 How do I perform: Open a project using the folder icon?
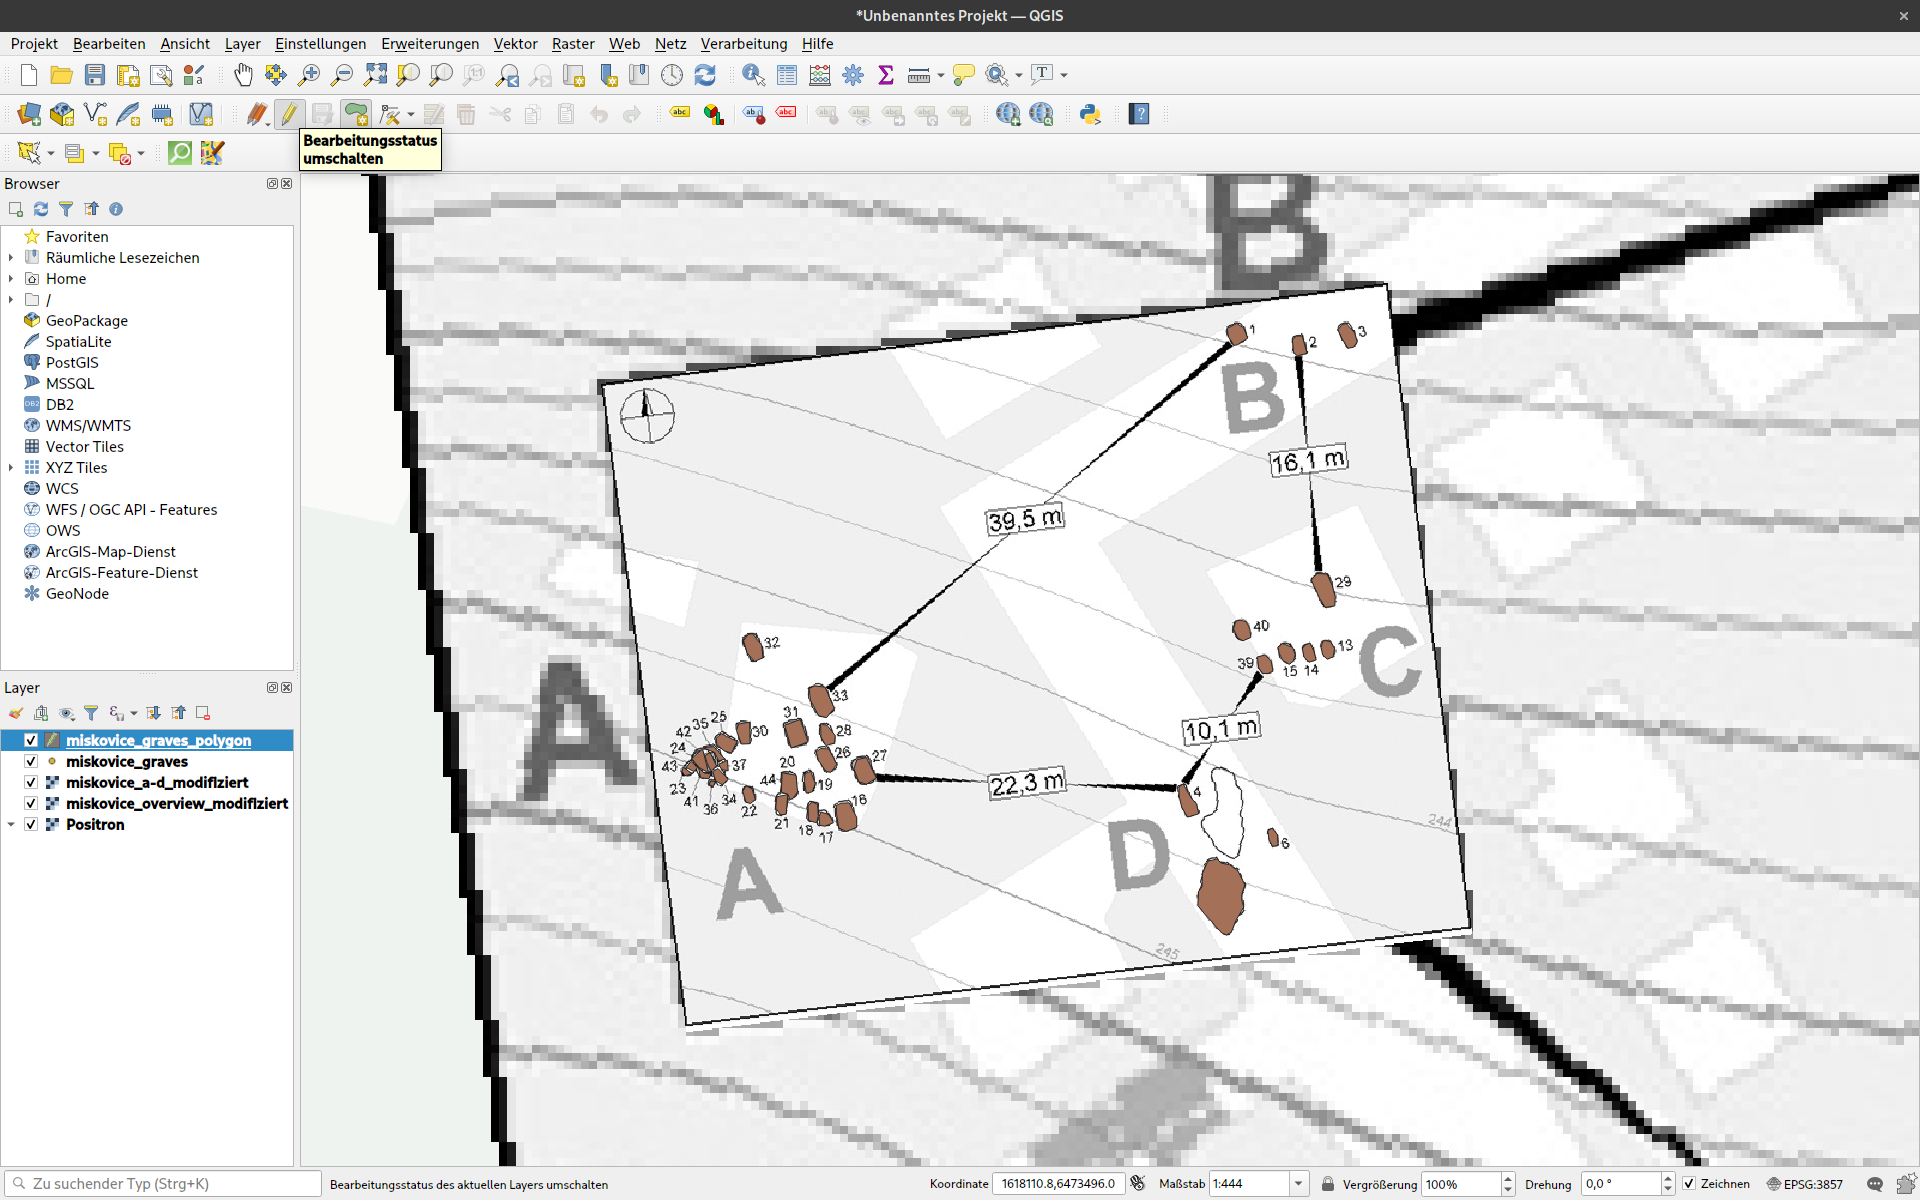pyautogui.click(x=62, y=75)
